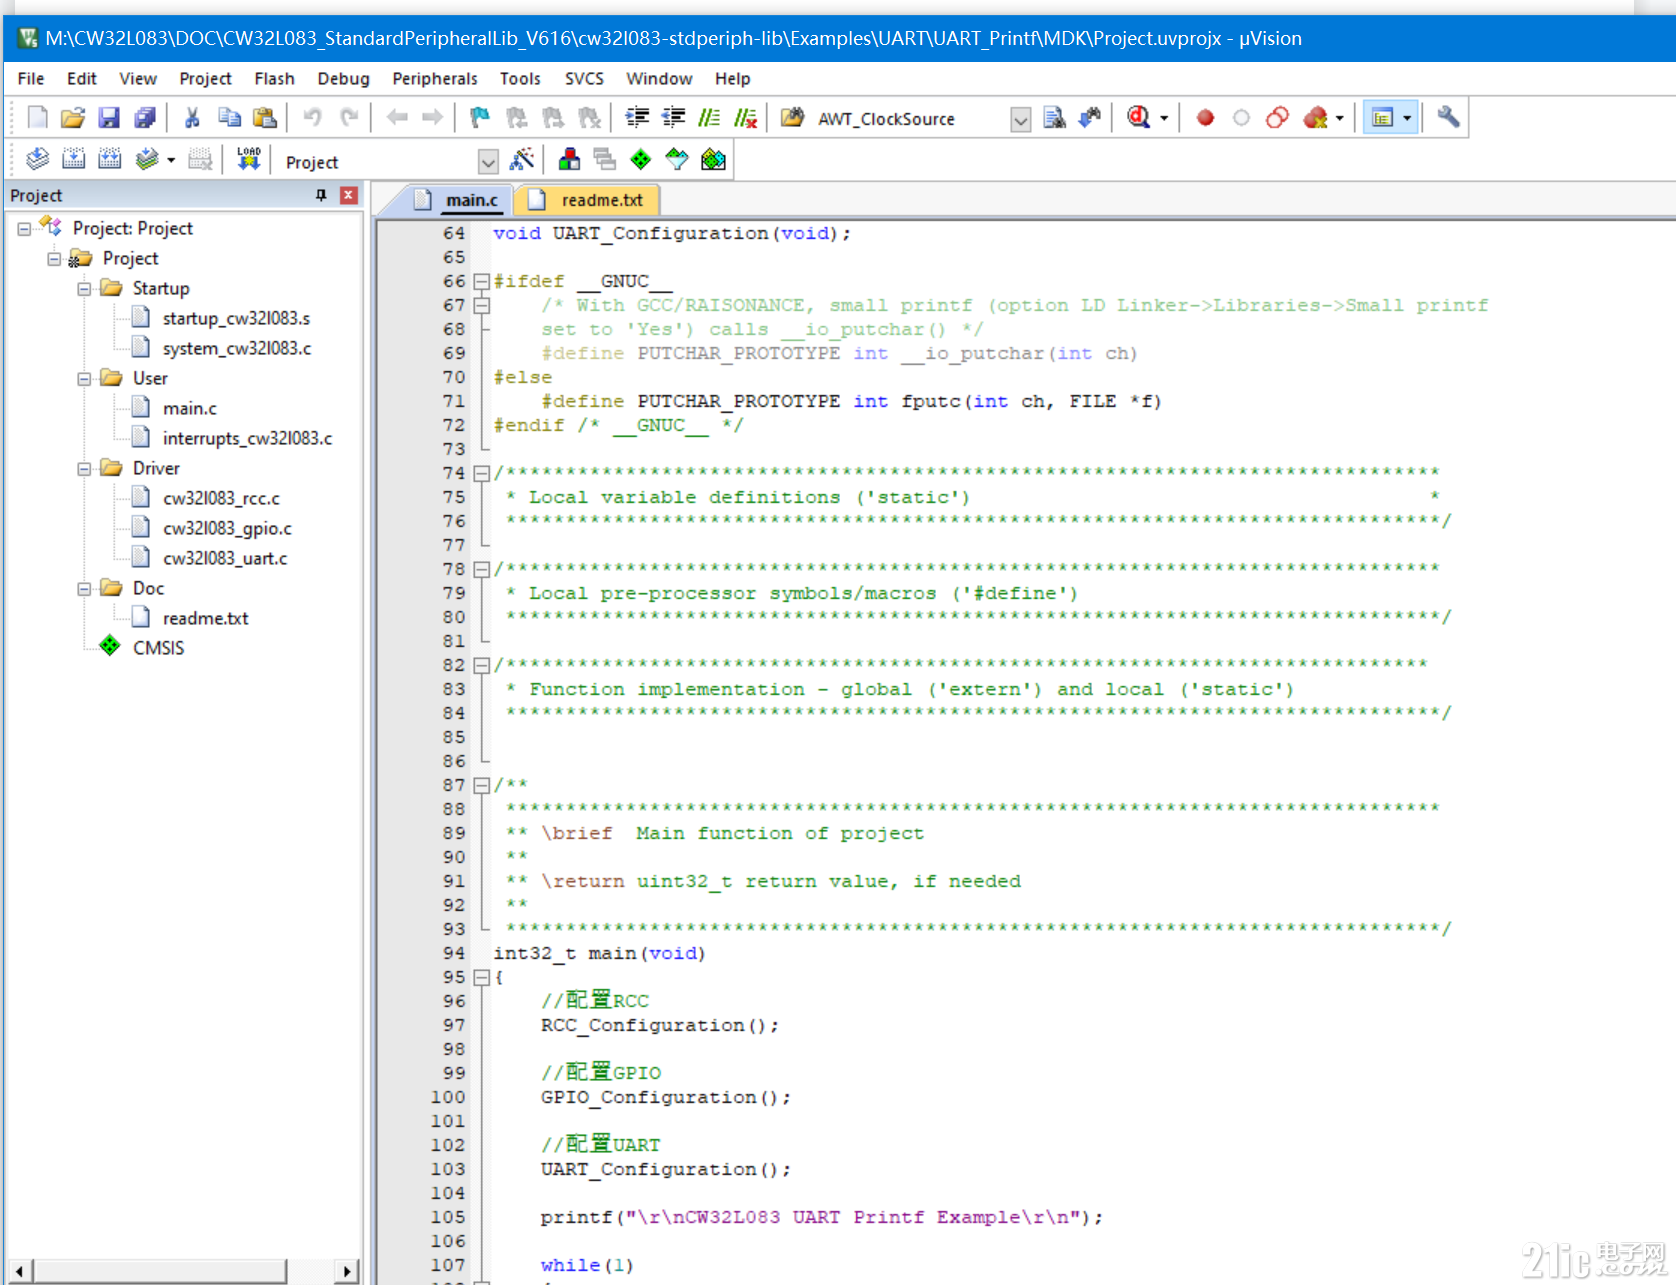Open the Flash menu
The height and width of the screenshot is (1285, 1676).
coord(274,78)
